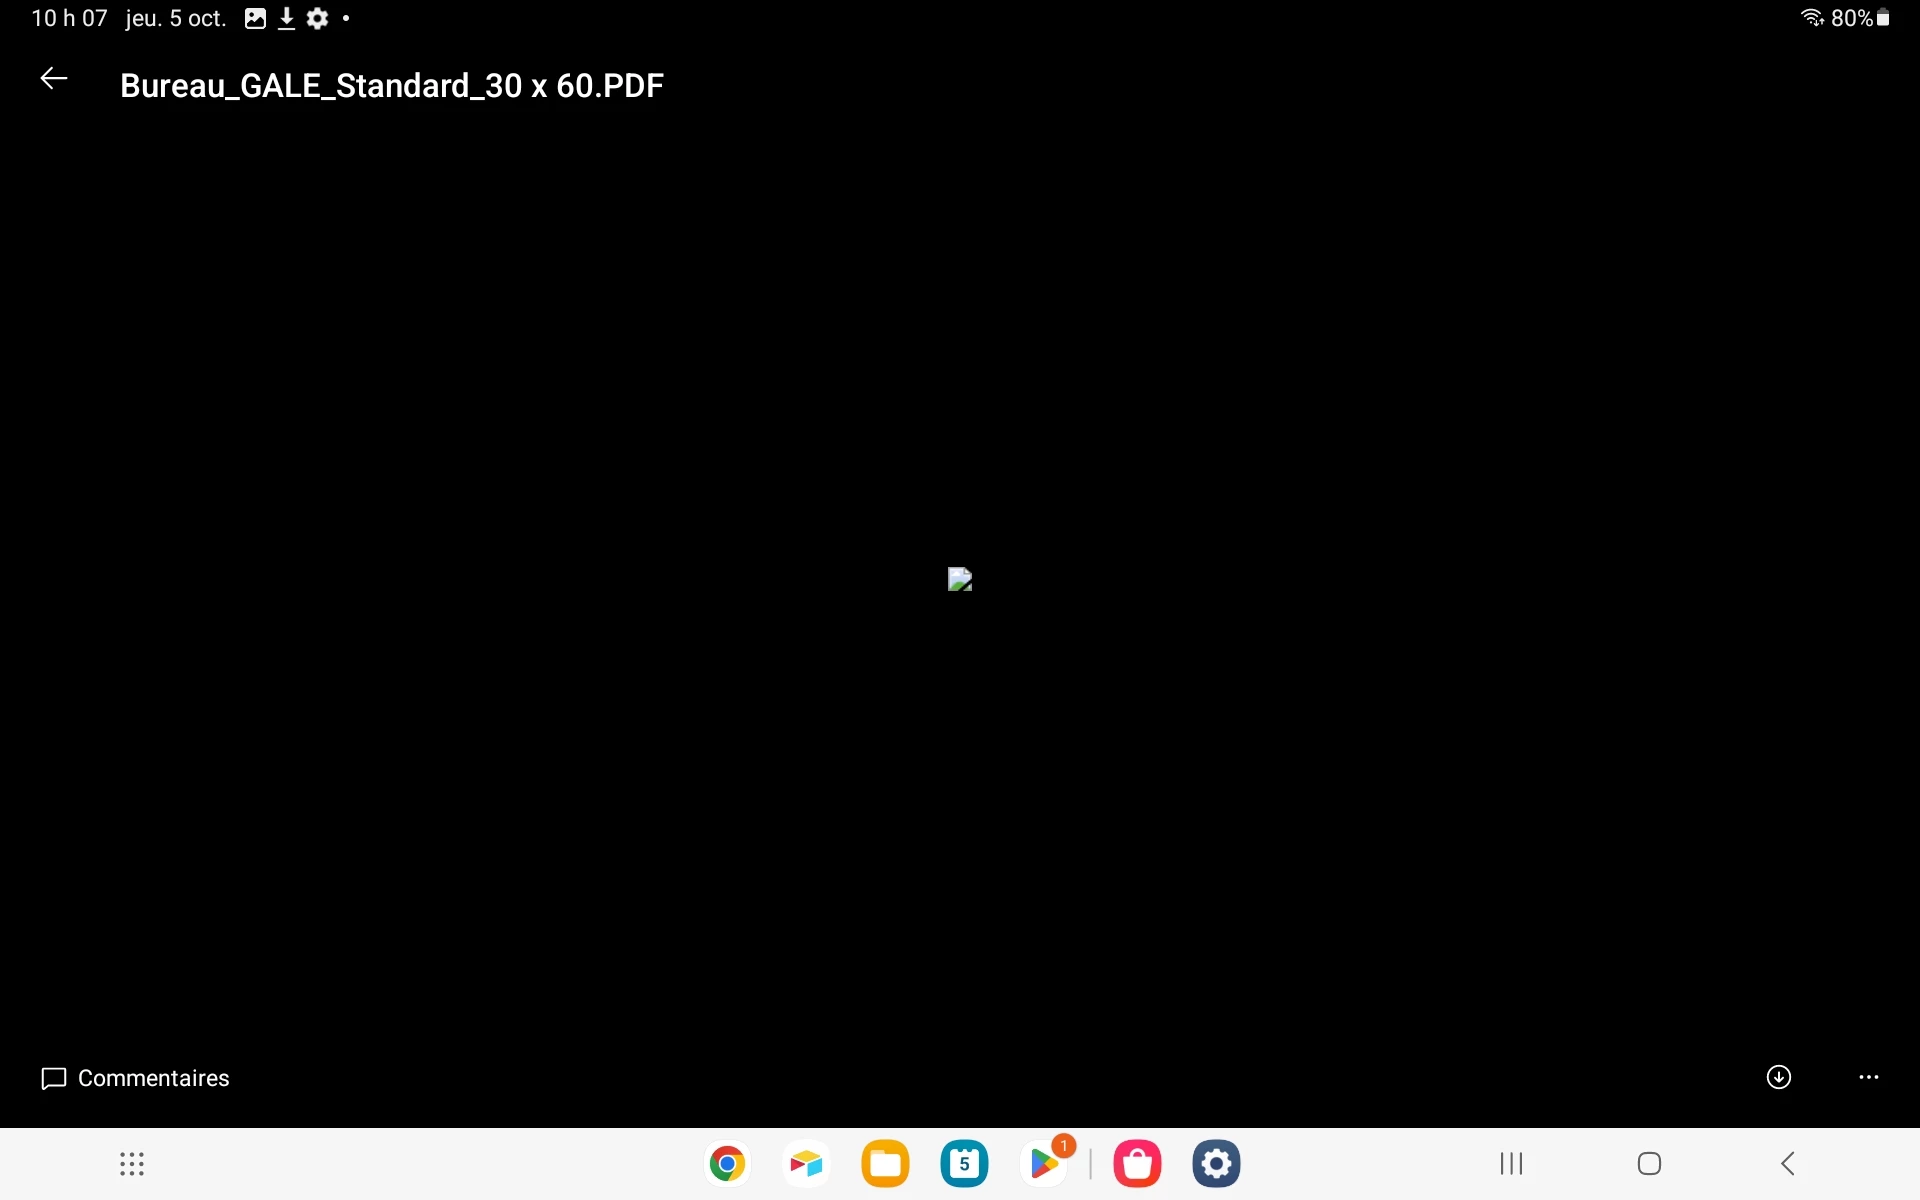This screenshot has height=1200, width=1920.
Task: Tap the battery 80% indicator
Action: pos(1859,18)
